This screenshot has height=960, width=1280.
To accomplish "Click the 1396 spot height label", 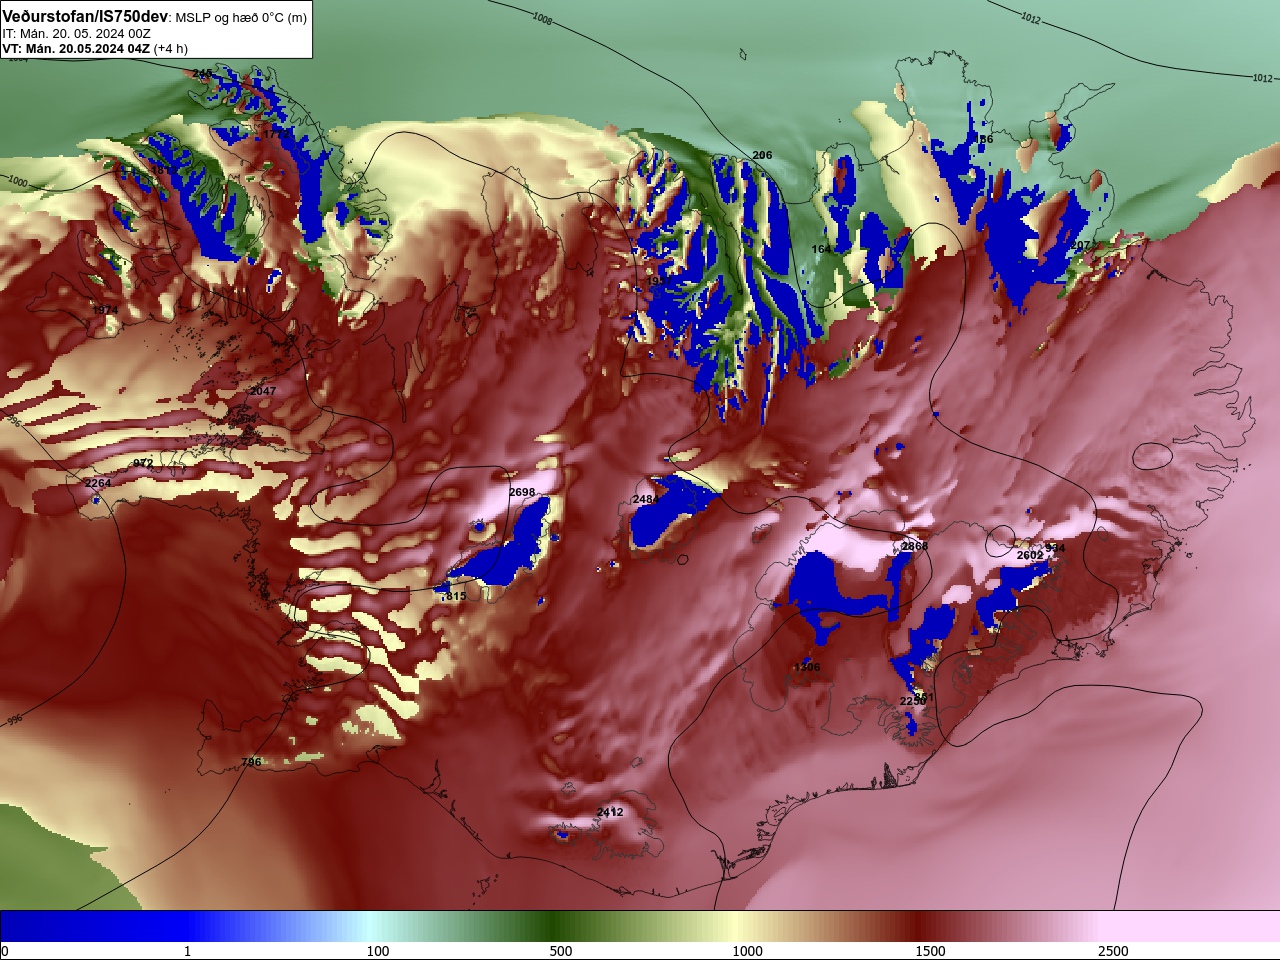I will [806, 667].
